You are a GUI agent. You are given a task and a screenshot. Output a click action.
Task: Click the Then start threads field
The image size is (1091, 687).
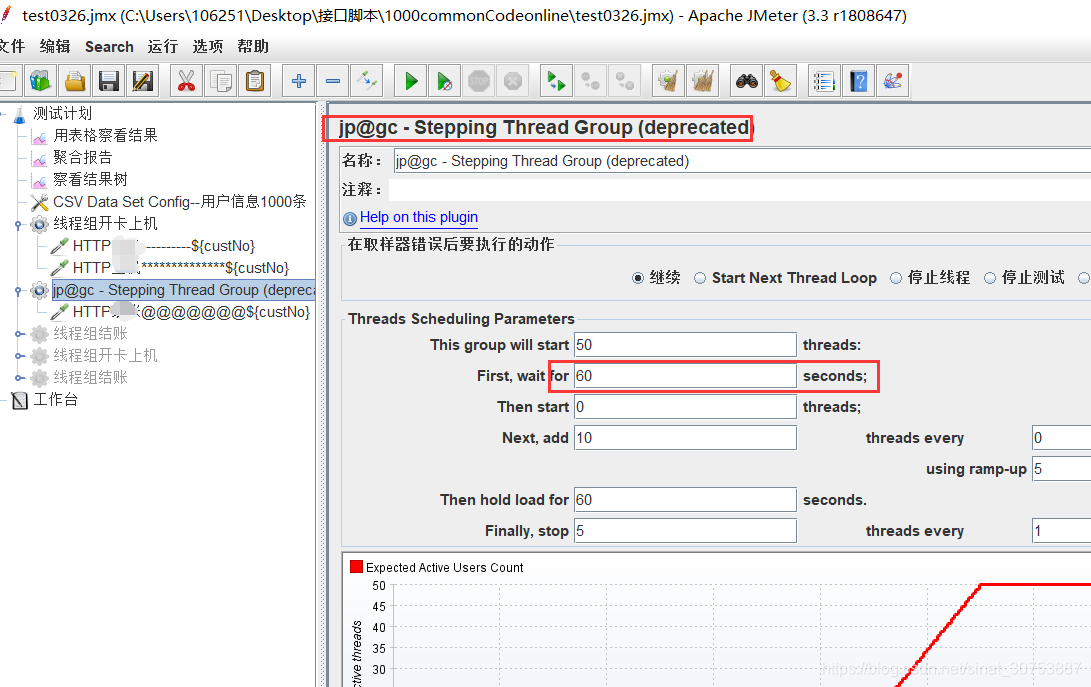685,406
